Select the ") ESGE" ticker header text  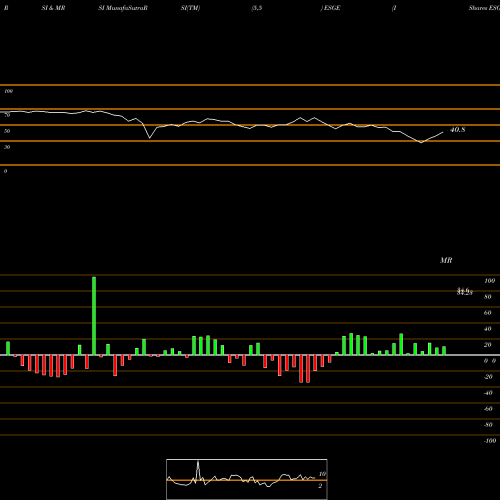coord(331,8)
